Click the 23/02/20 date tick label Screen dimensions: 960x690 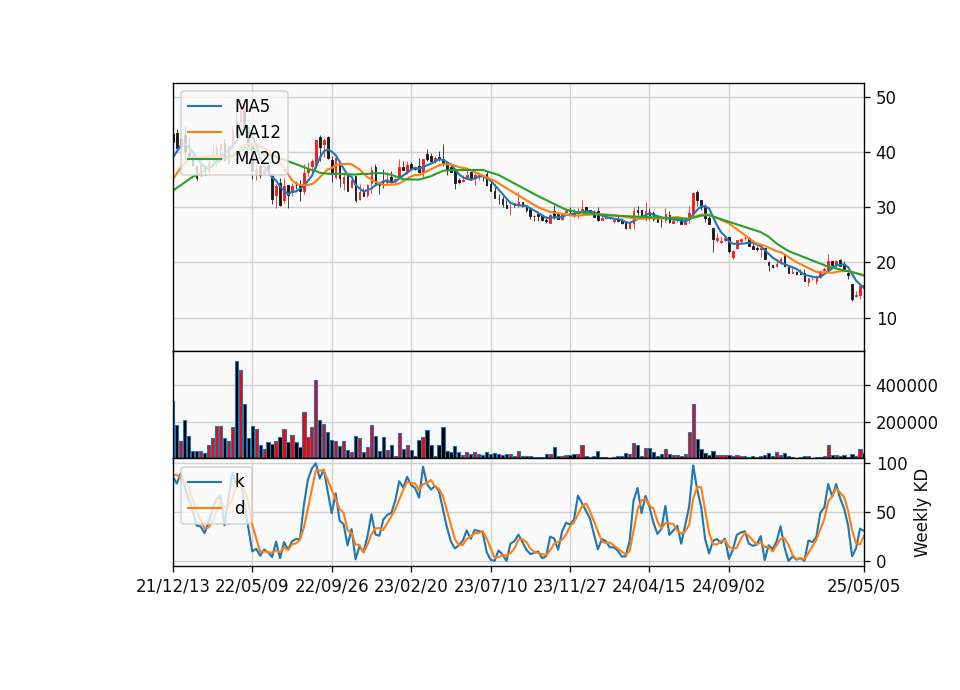coord(411,586)
